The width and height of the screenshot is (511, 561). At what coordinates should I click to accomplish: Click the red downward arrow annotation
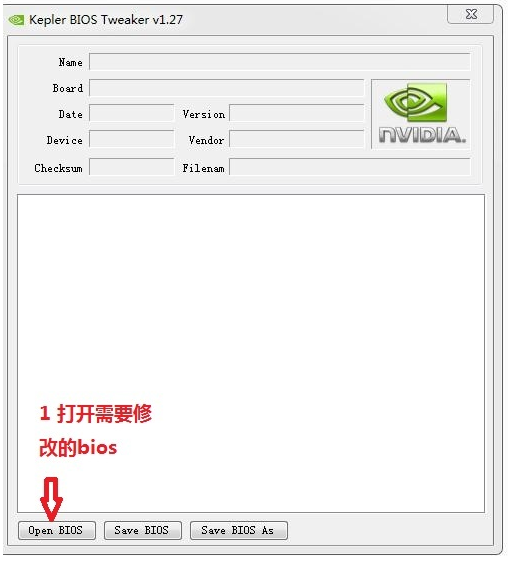pos(52,499)
